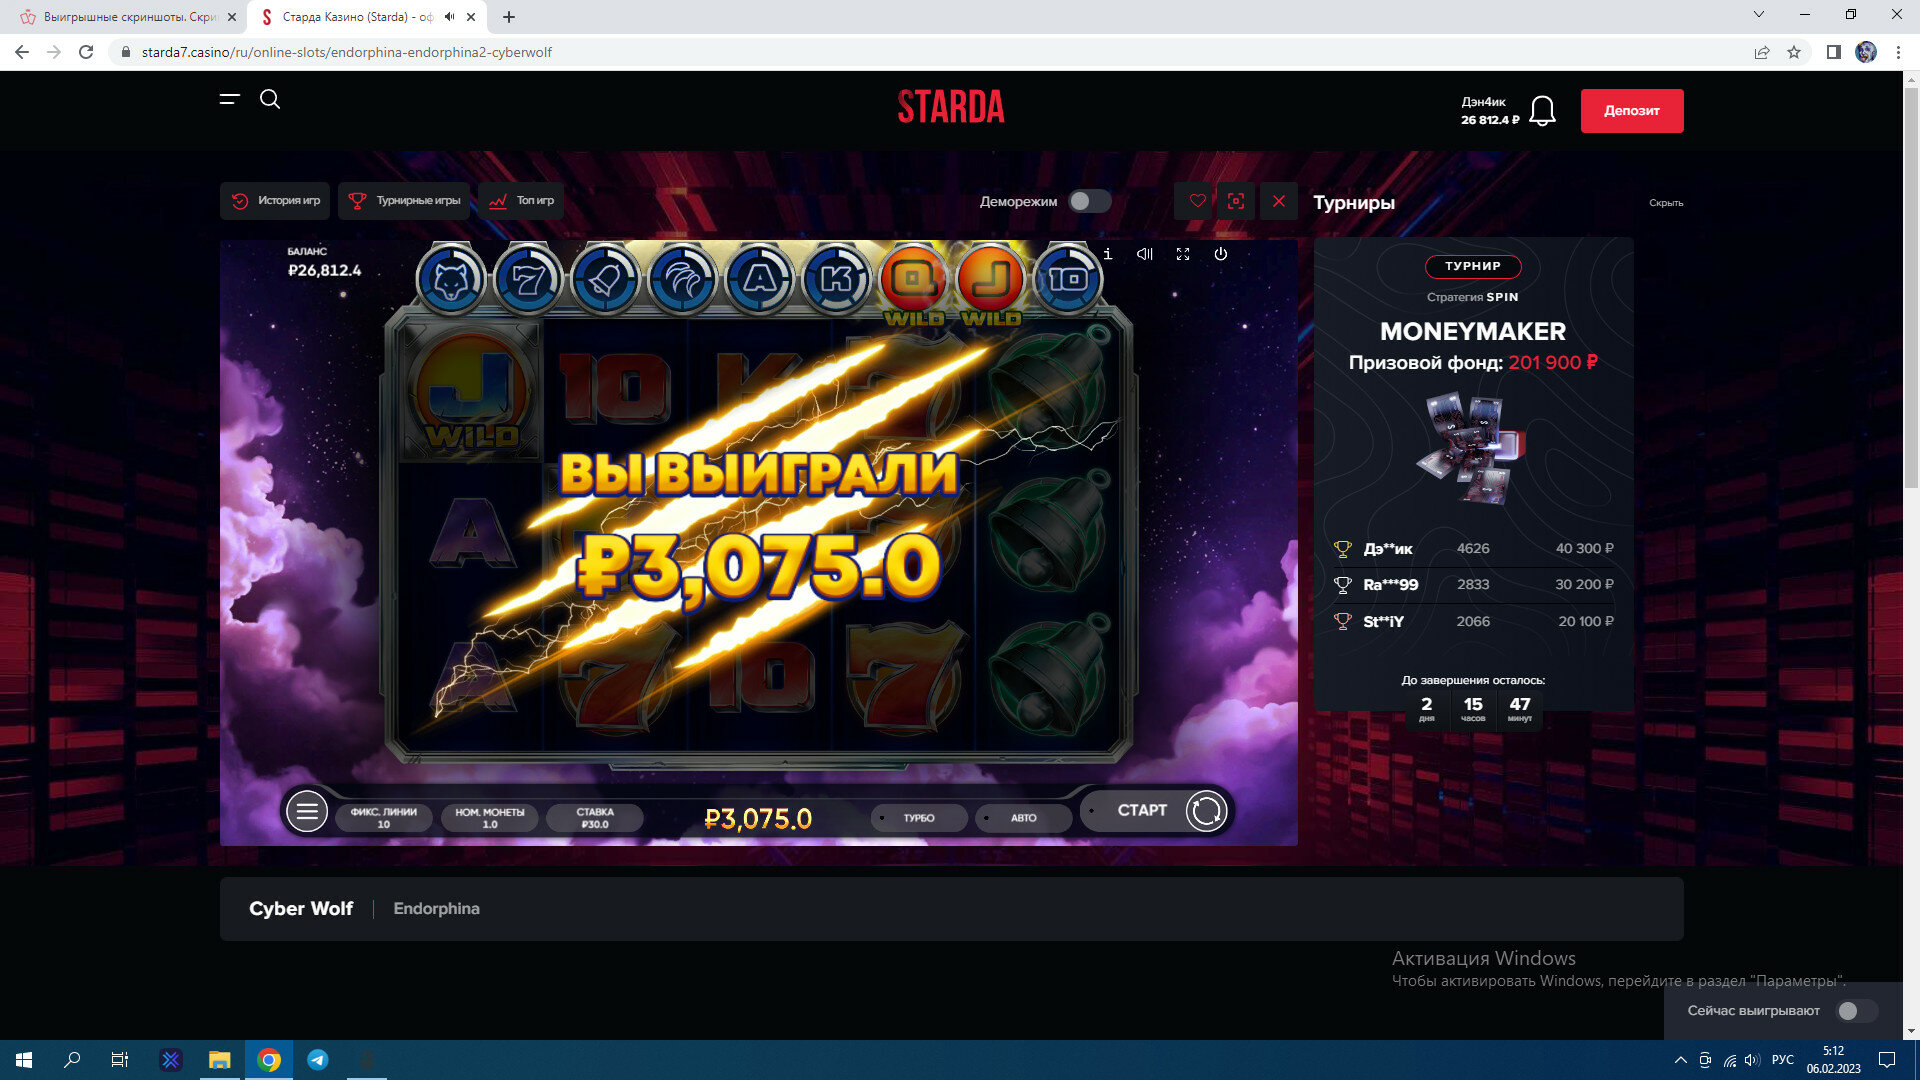Screen dimensions: 1920x1080
Task: Open the НОМ. МОНЕТЫ coin value selector
Action: (x=490, y=818)
